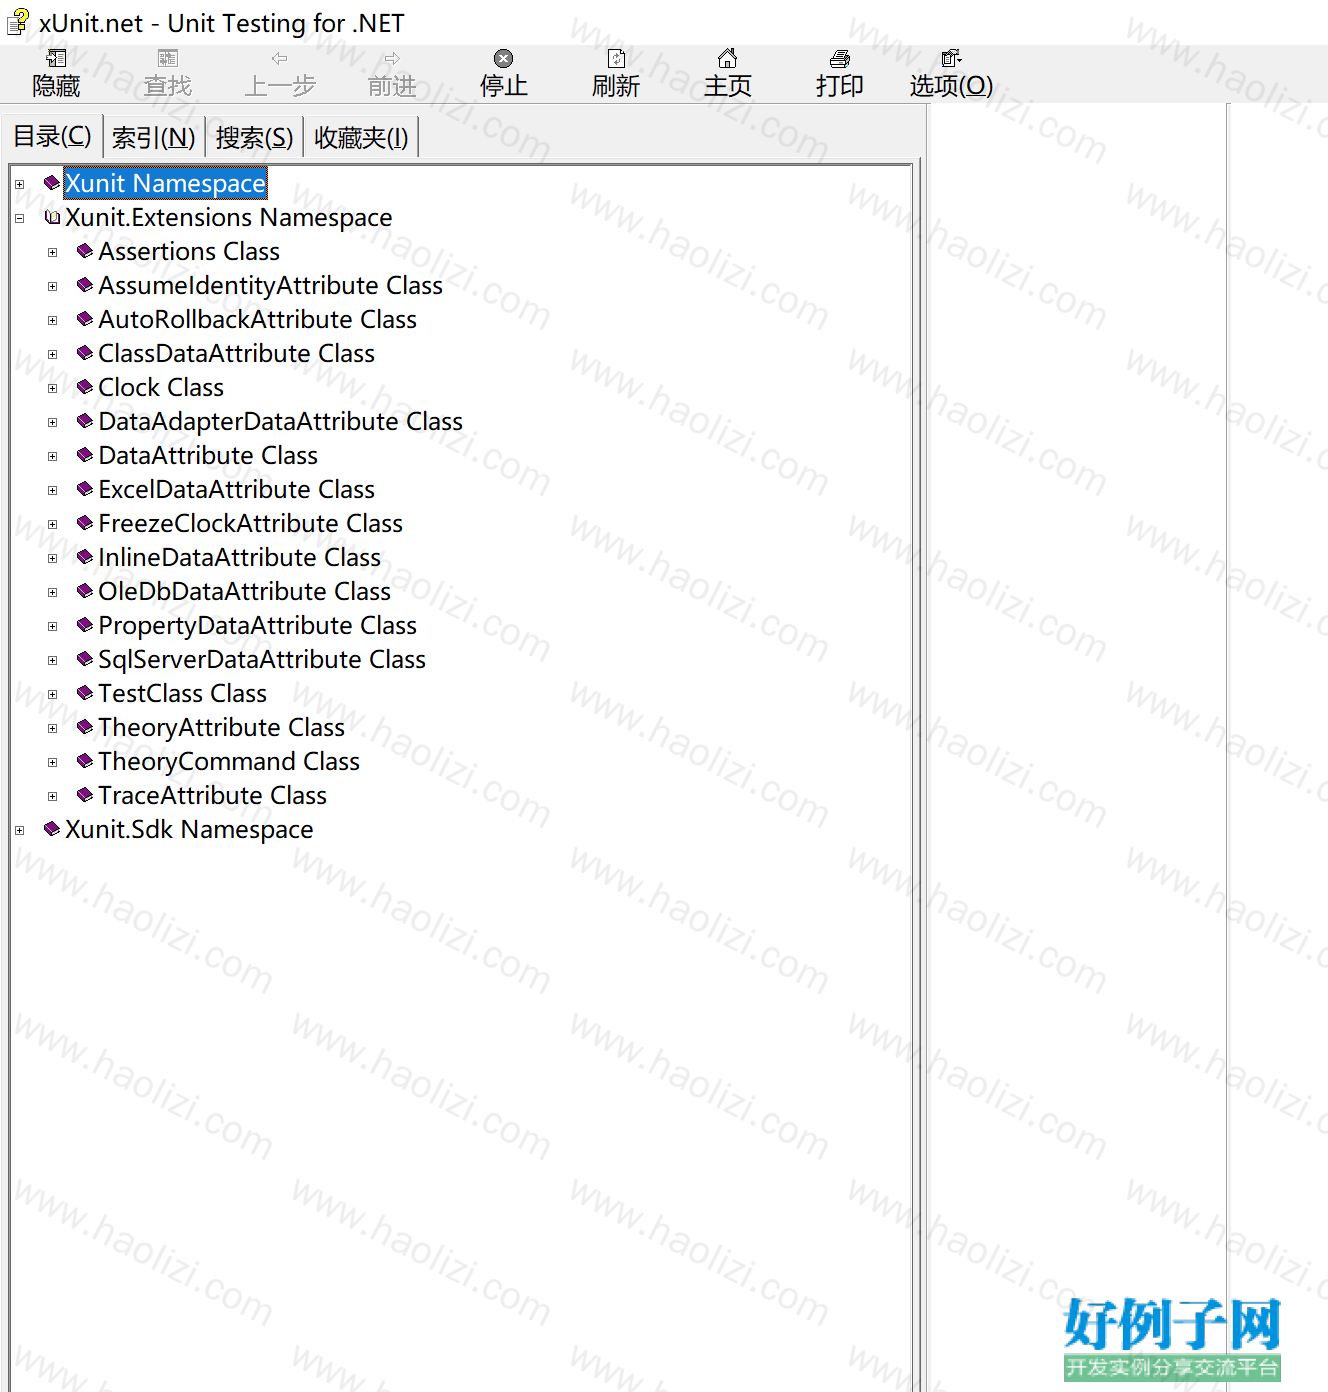Expand the Clock Class node

[x=53, y=389]
